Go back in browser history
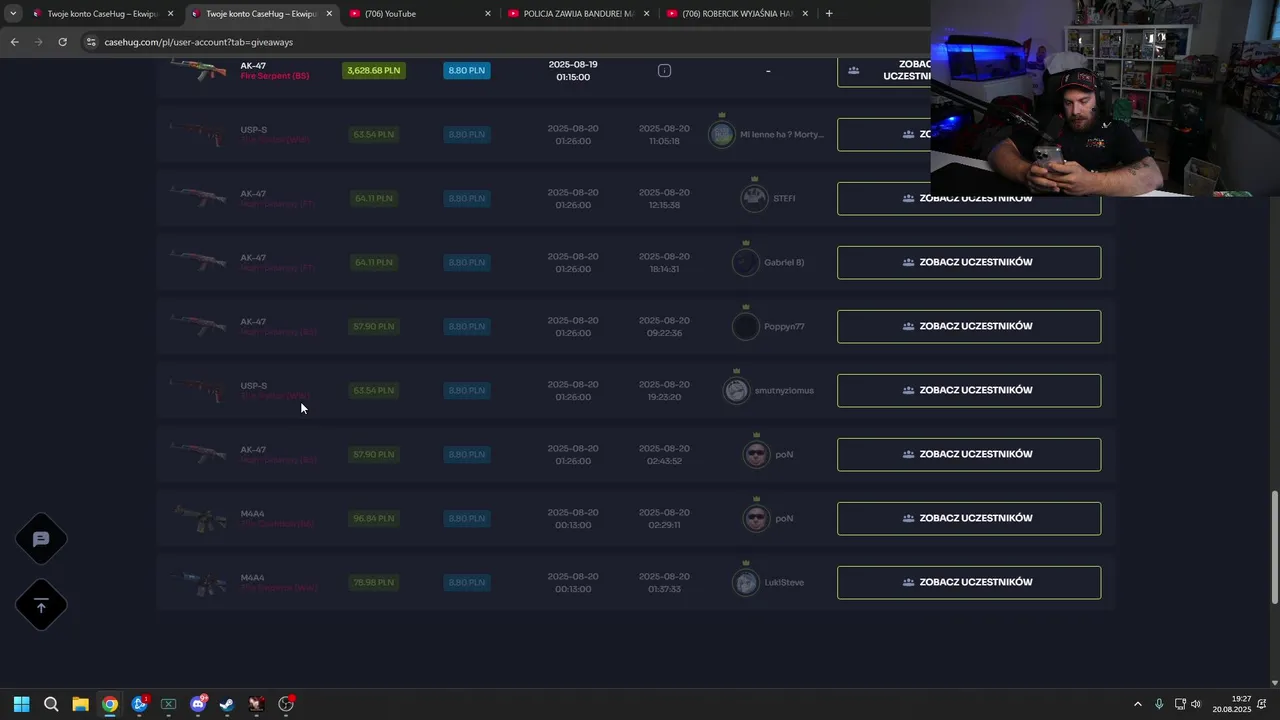The image size is (1280, 720). (x=14, y=42)
